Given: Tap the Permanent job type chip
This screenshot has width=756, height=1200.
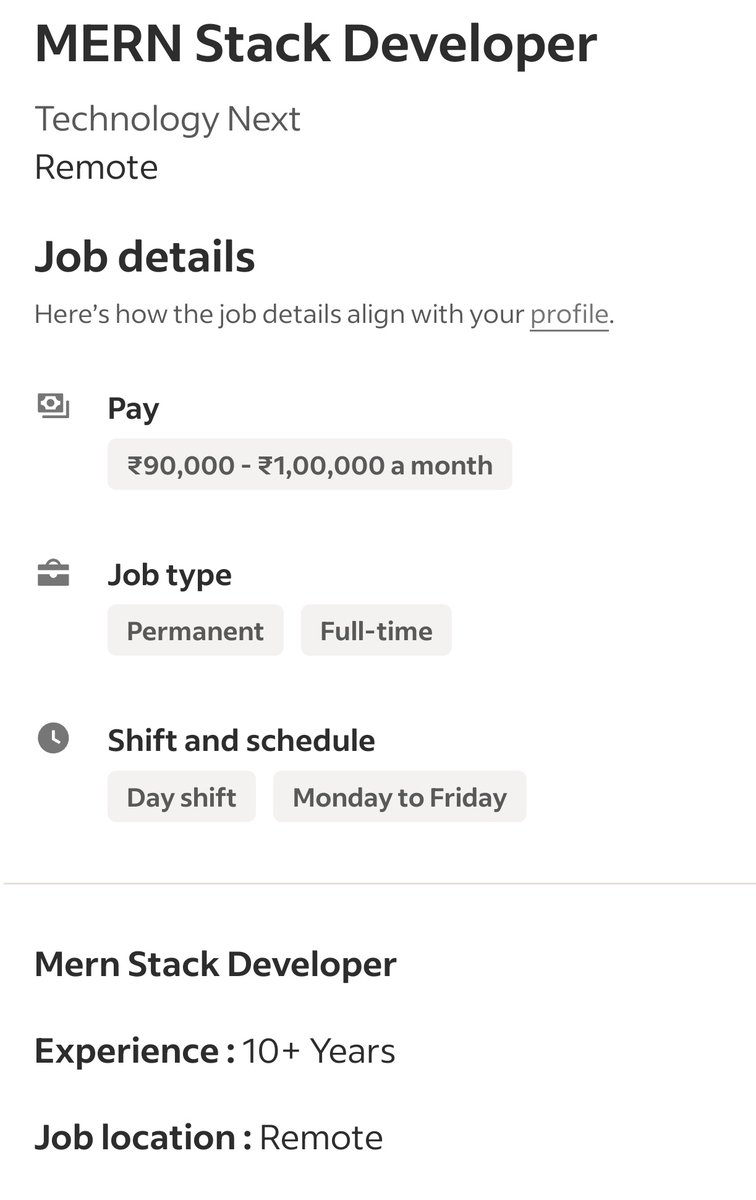Looking at the screenshot, I should coord(195,631).
